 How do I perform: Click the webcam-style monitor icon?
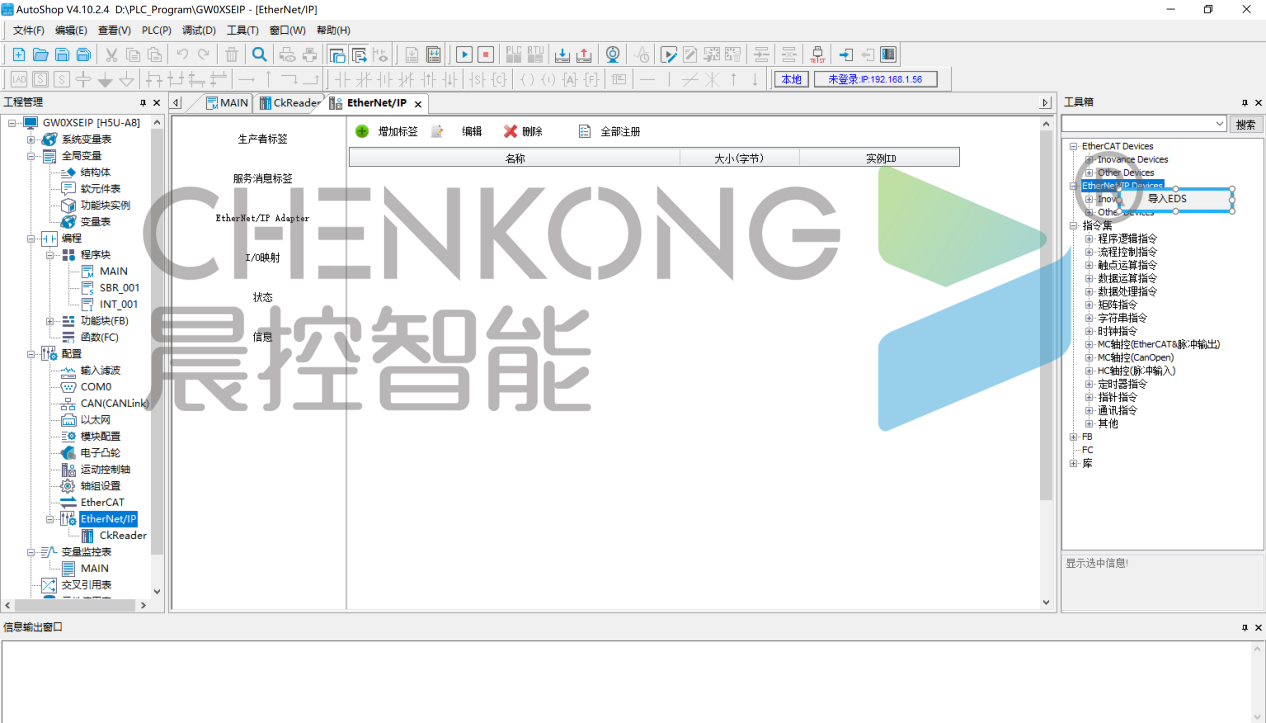613,54
